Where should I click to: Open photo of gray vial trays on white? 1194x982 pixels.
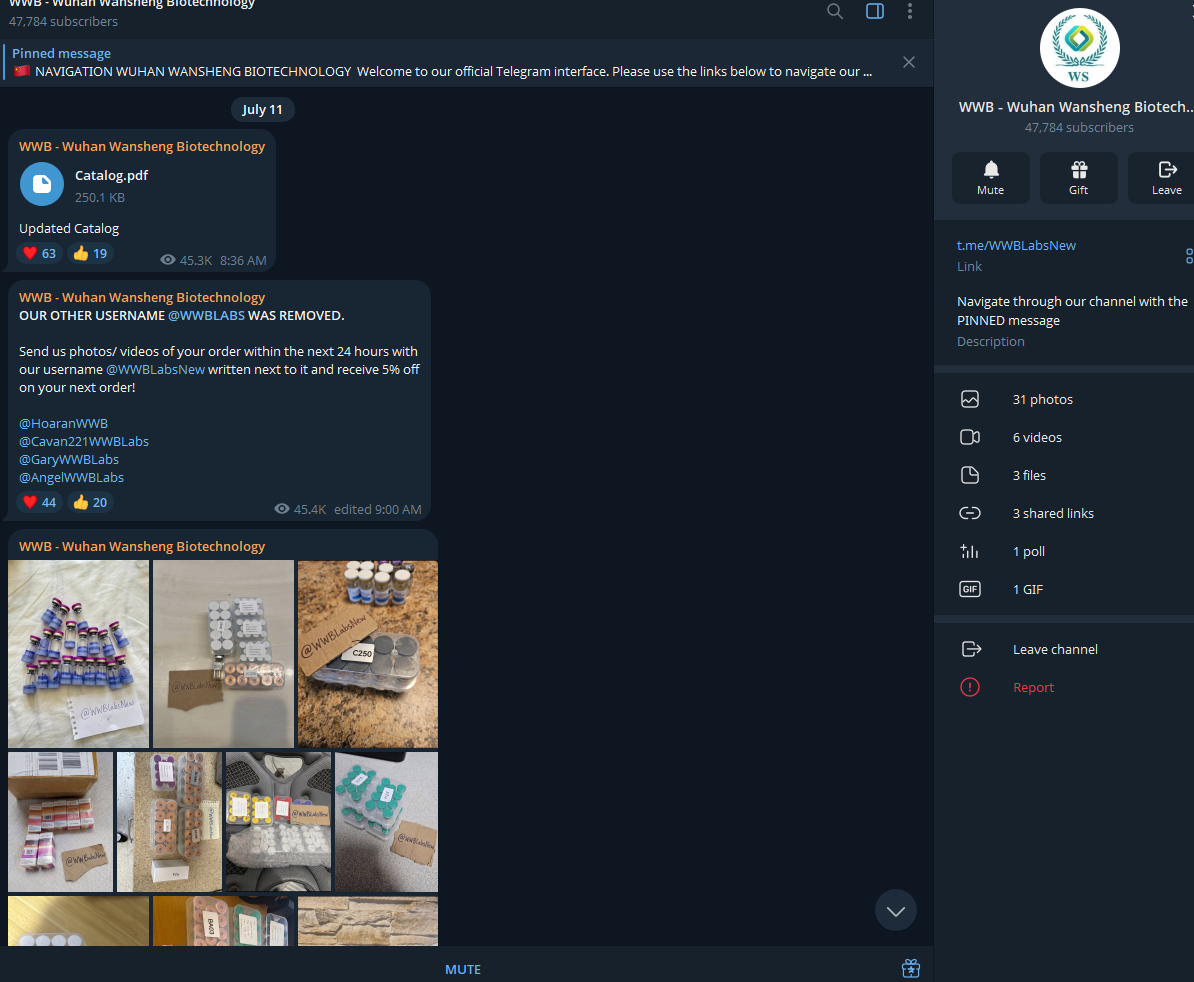pos(223,654)
